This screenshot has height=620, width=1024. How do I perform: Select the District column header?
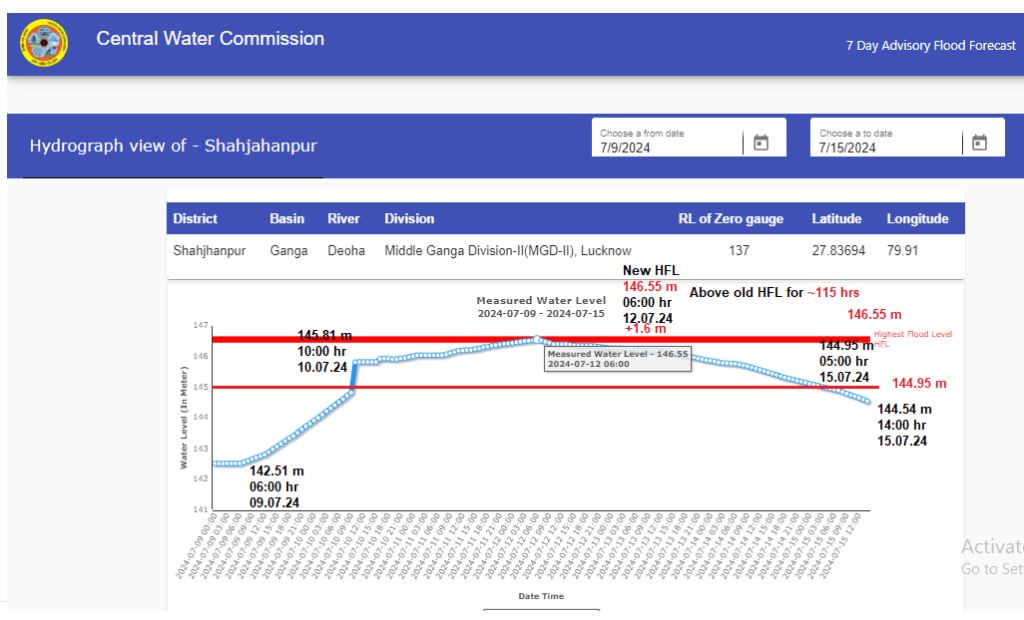click(195, 219)
